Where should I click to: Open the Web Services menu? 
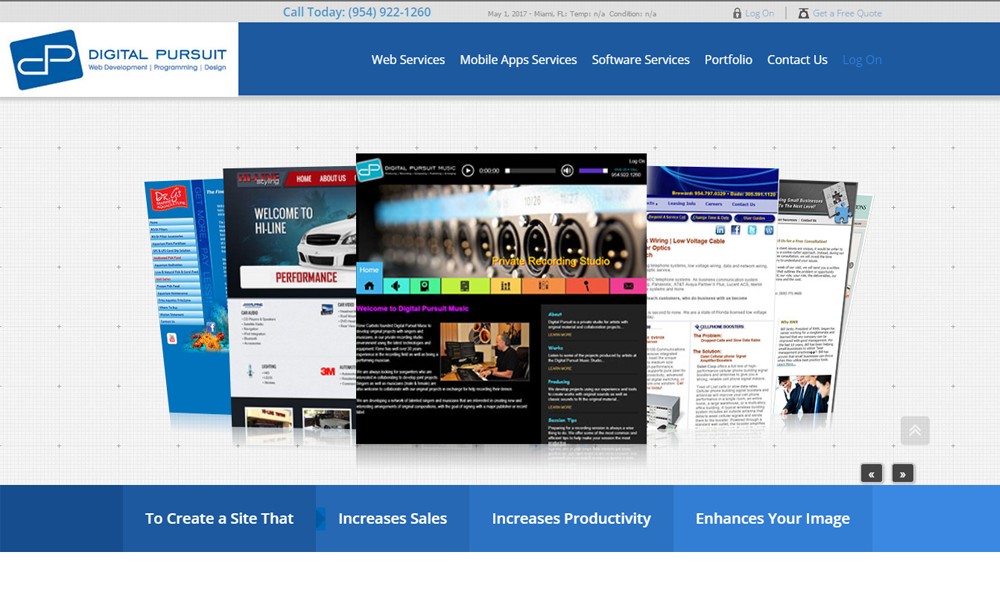click(x=408, y=60)
